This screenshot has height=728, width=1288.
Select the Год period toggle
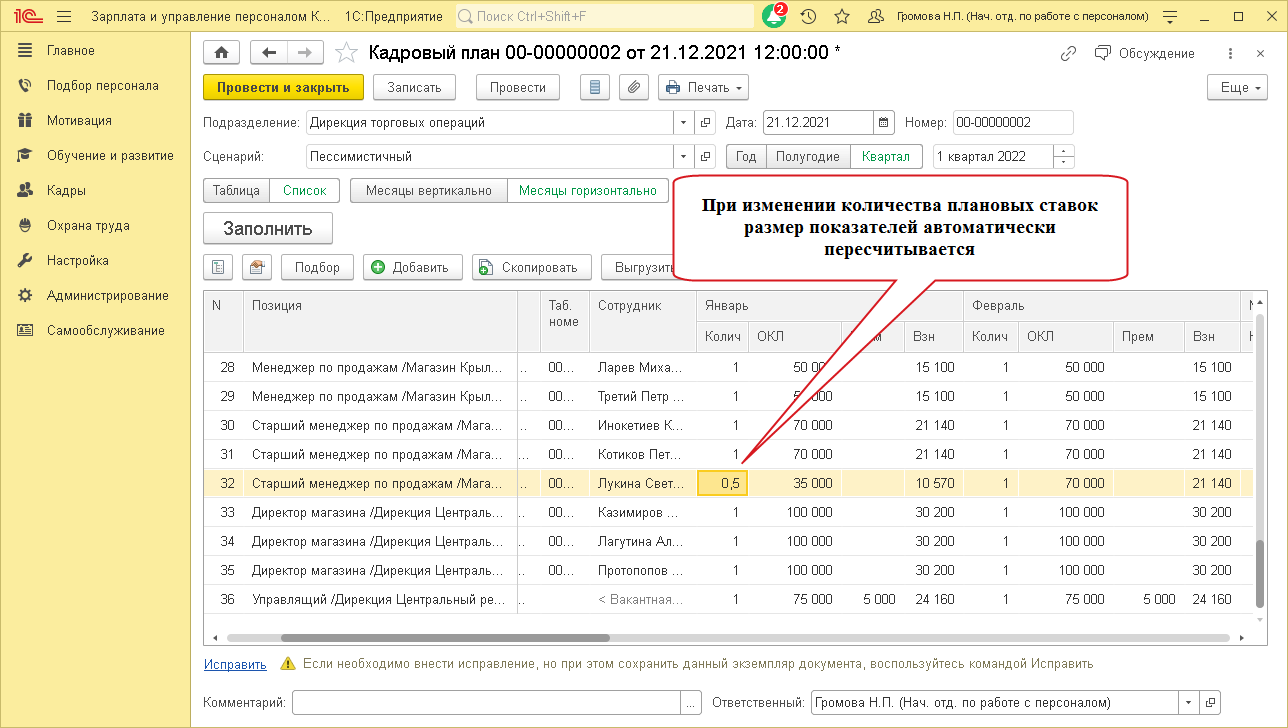pos(746,157)
